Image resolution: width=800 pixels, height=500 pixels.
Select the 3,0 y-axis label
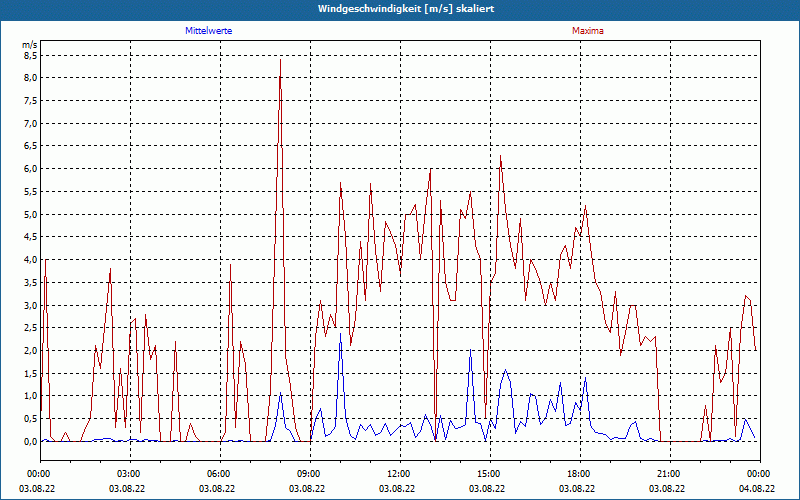click(31, 306)
